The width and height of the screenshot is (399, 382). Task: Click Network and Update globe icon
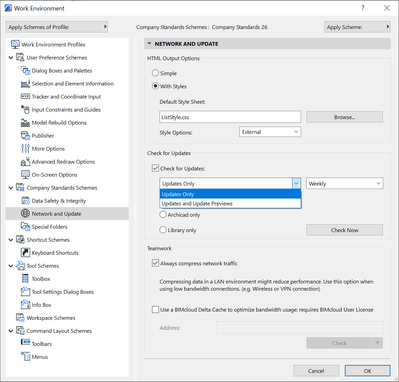[25, 213]
